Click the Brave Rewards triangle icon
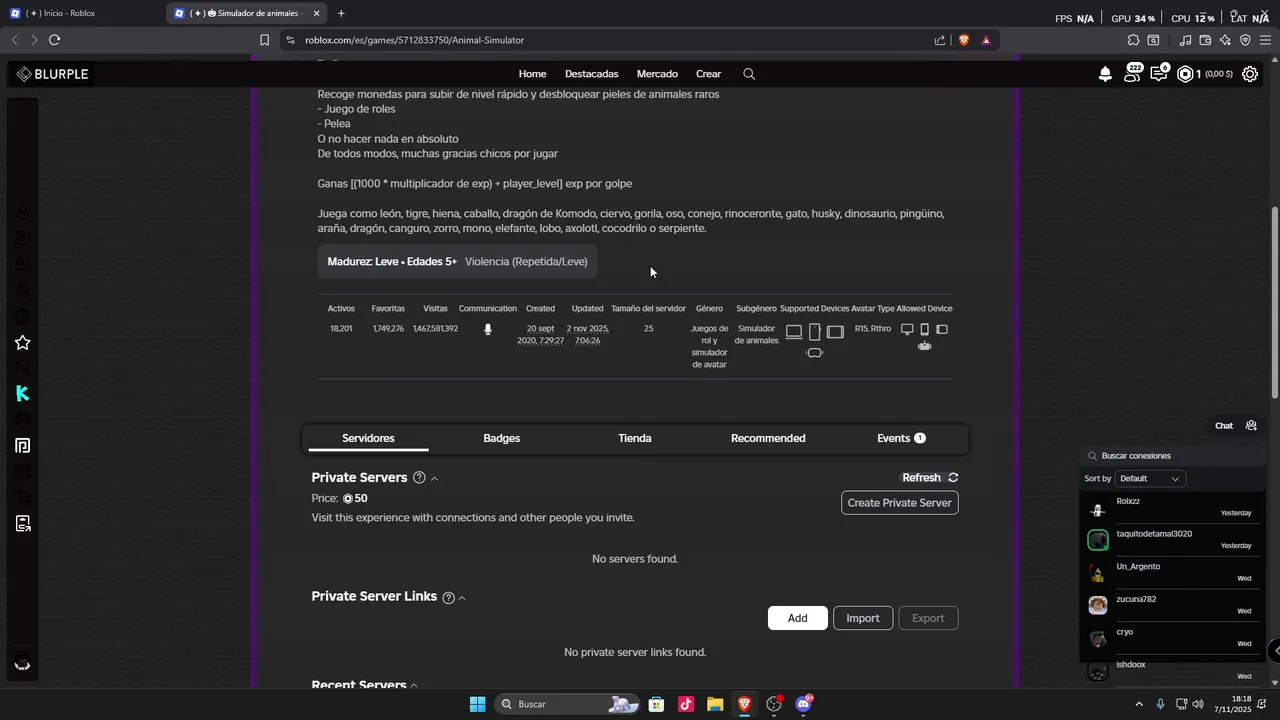Viewport: 1280px width, 720px height. pos(986,40)
